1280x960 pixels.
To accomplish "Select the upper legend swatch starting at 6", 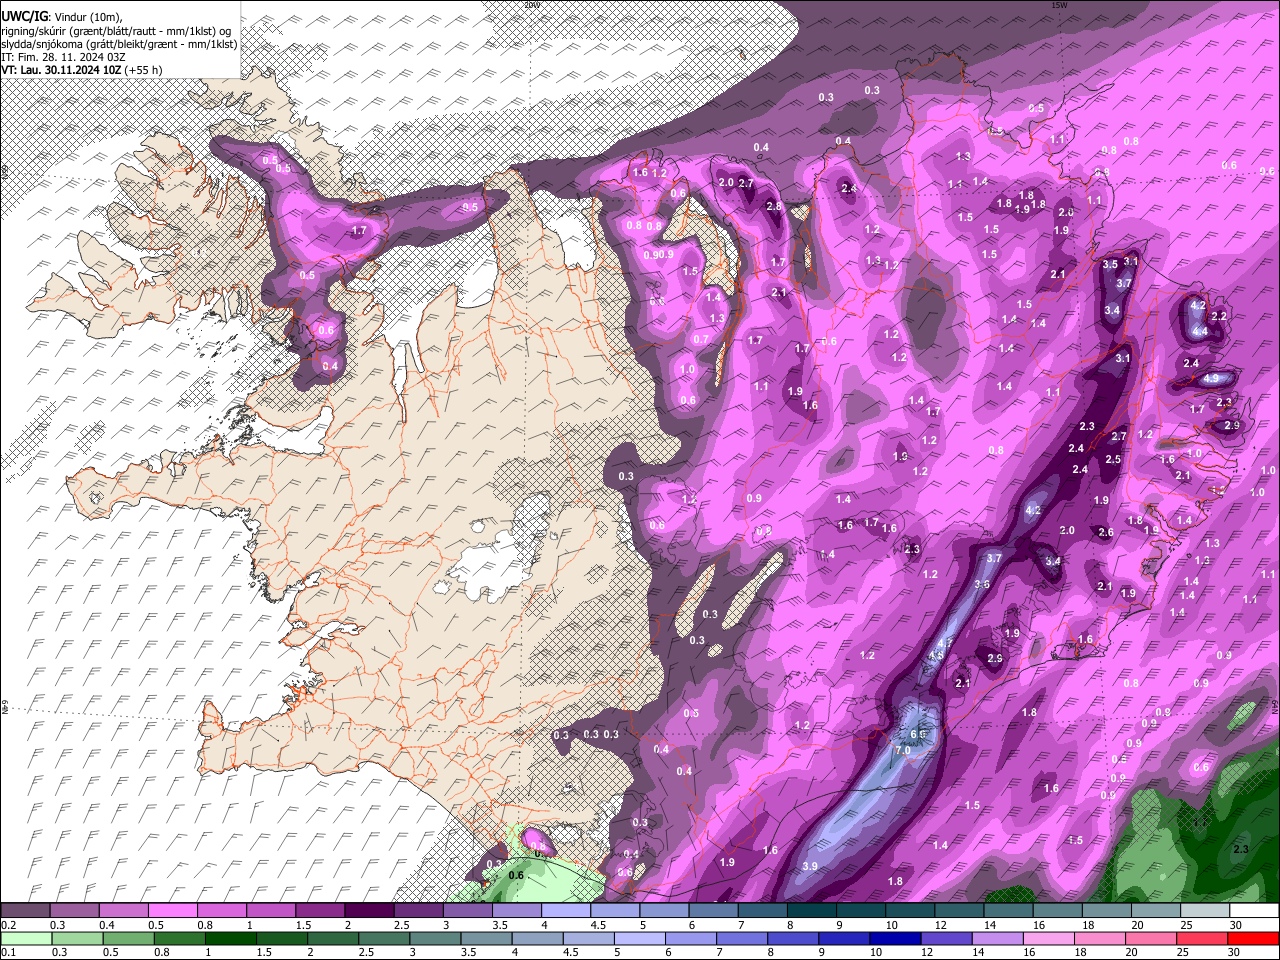I will click(714, 911).
